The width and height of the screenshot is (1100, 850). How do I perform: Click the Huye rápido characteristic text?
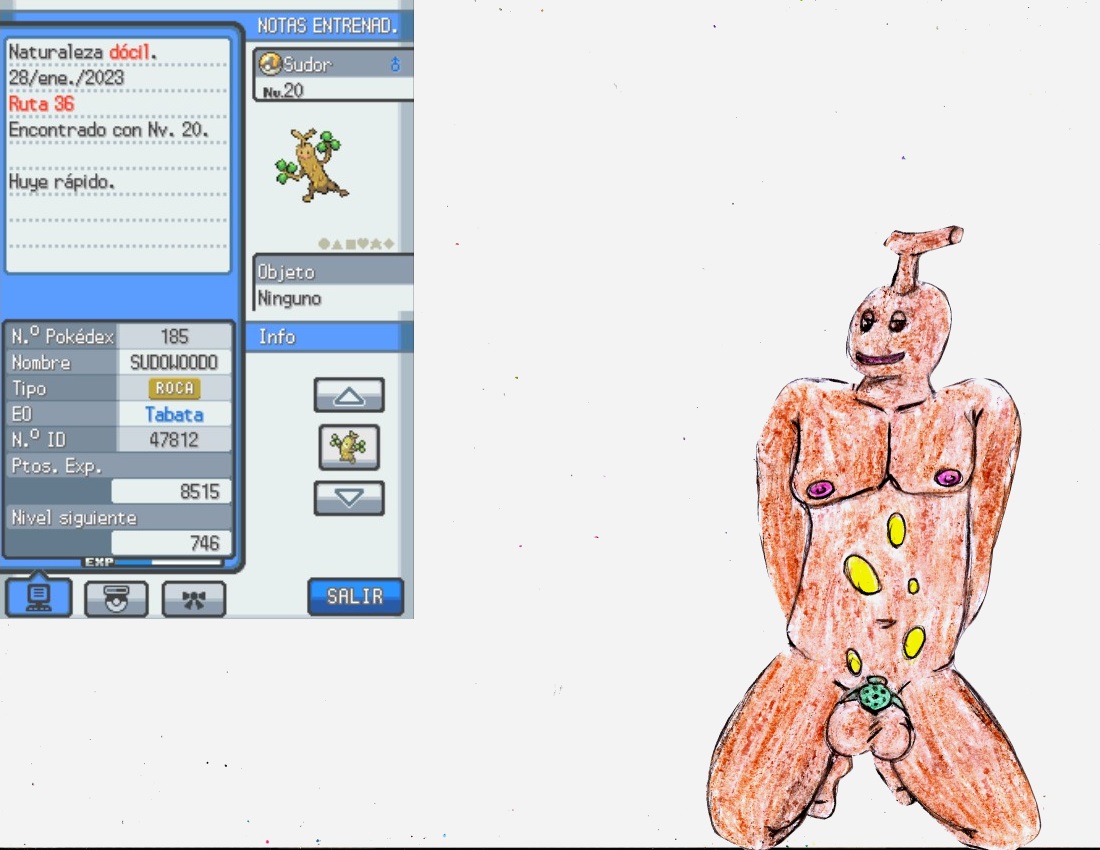coord(62,182)
